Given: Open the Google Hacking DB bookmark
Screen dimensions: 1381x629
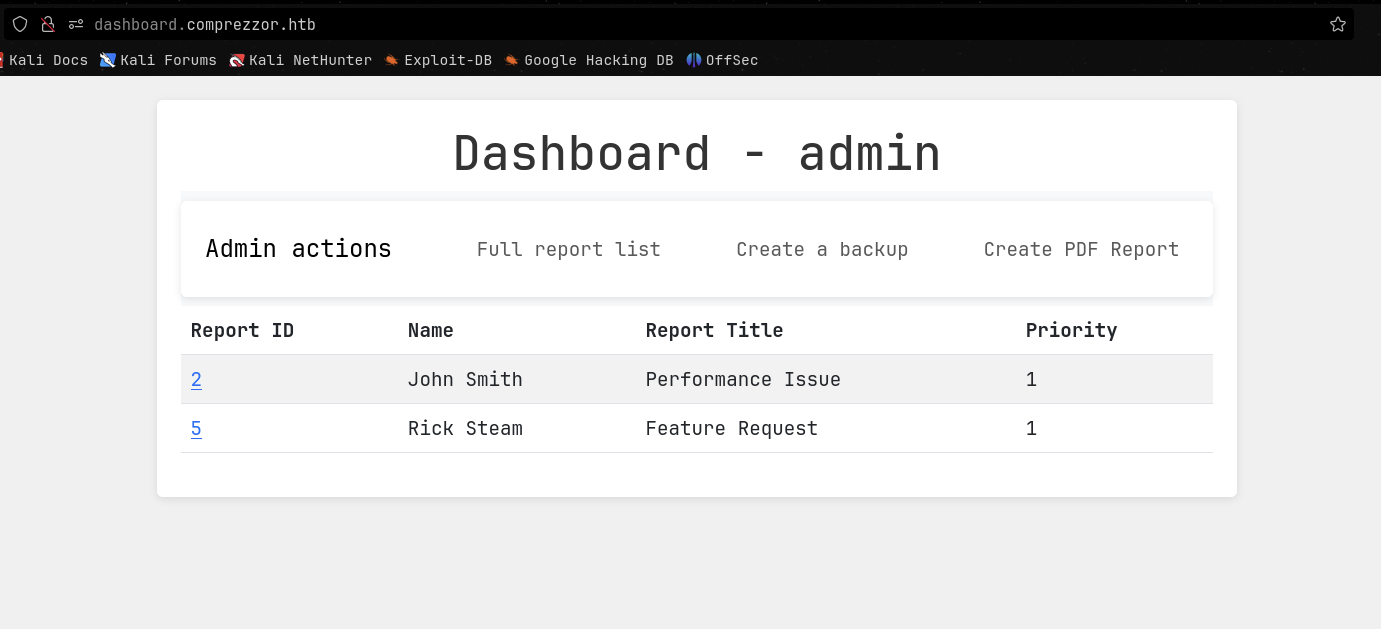Looking at the screenshot, I should (x=589, y=60).
